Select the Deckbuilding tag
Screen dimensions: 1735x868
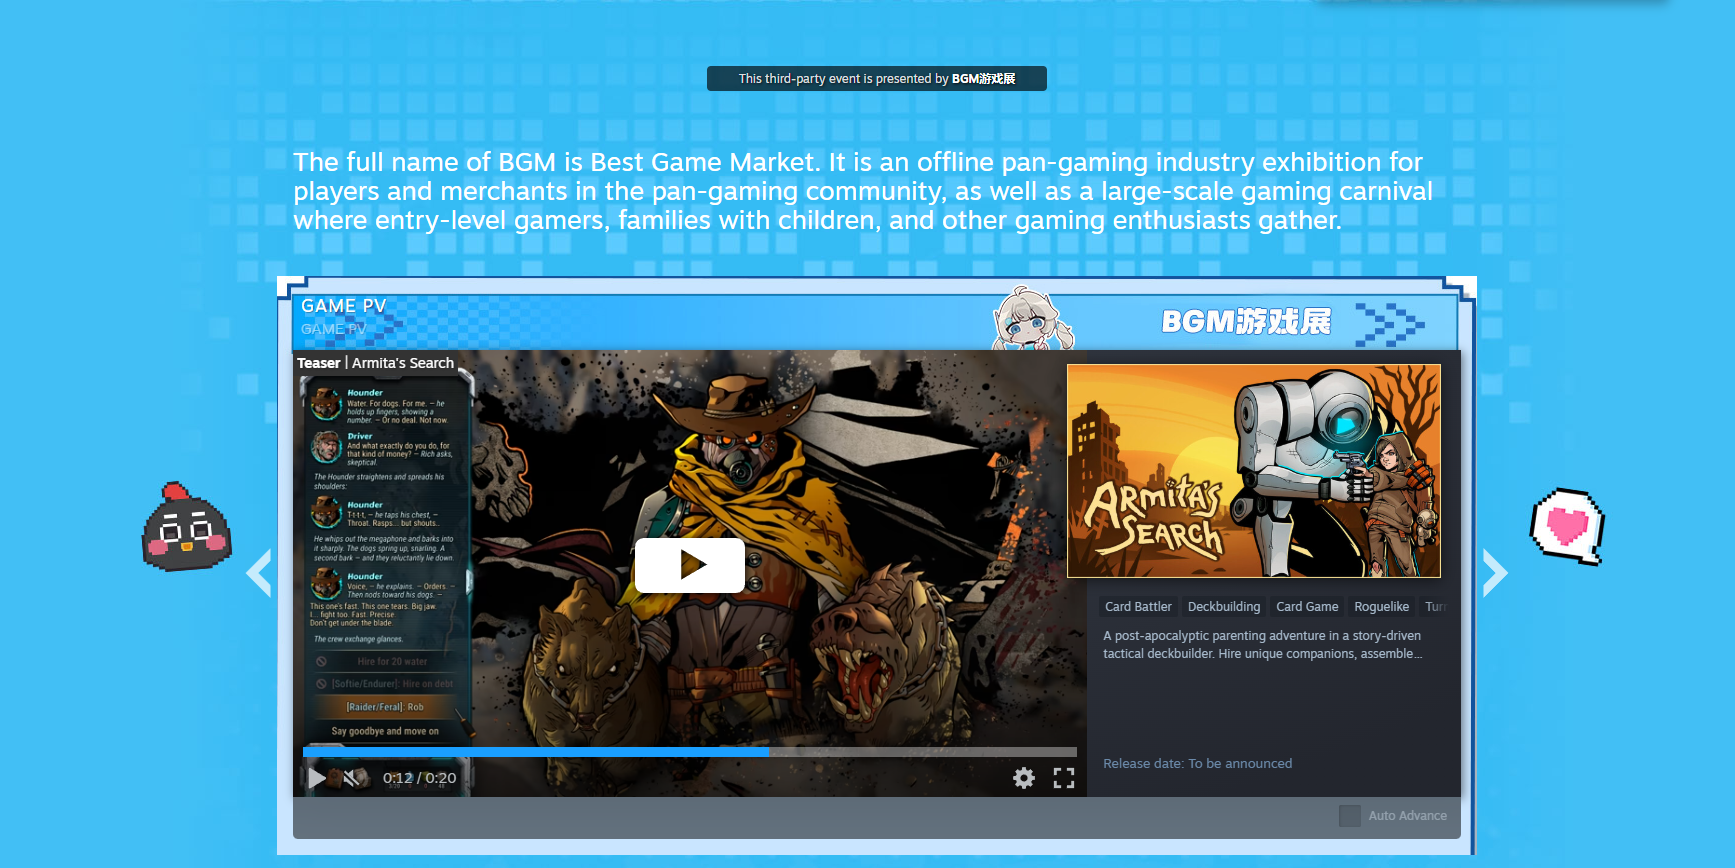(1223, 607)
